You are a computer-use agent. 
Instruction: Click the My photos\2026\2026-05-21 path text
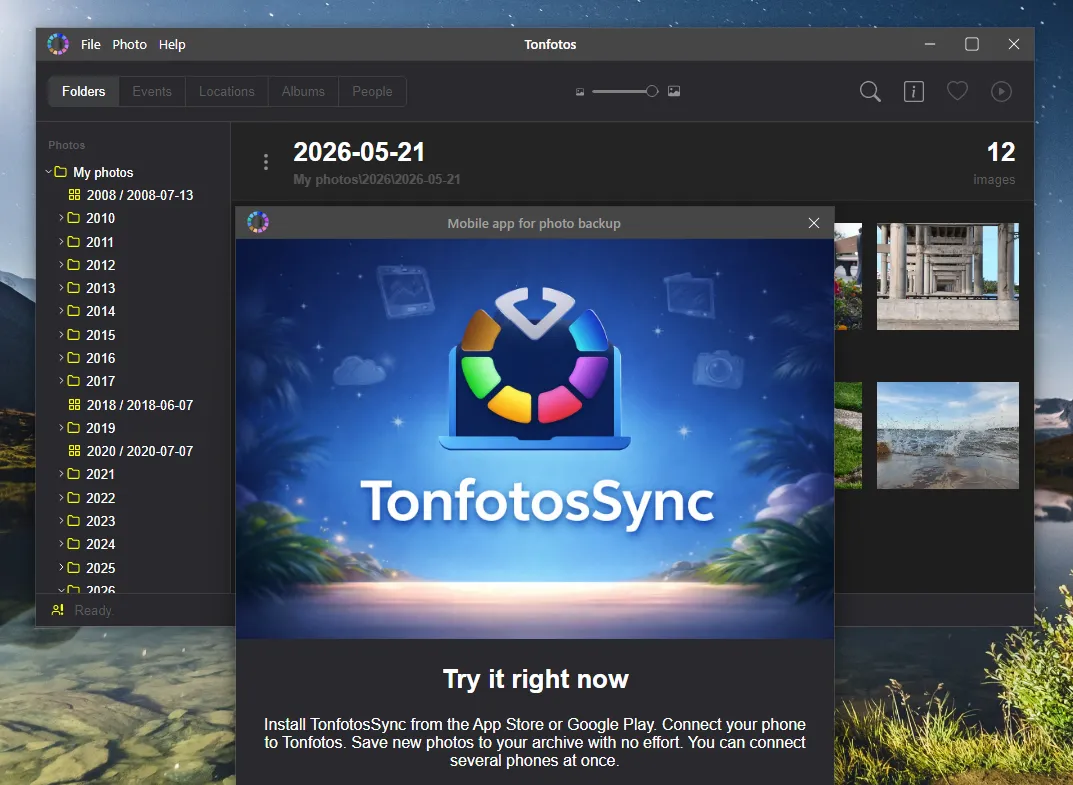[x=377, y=179]
